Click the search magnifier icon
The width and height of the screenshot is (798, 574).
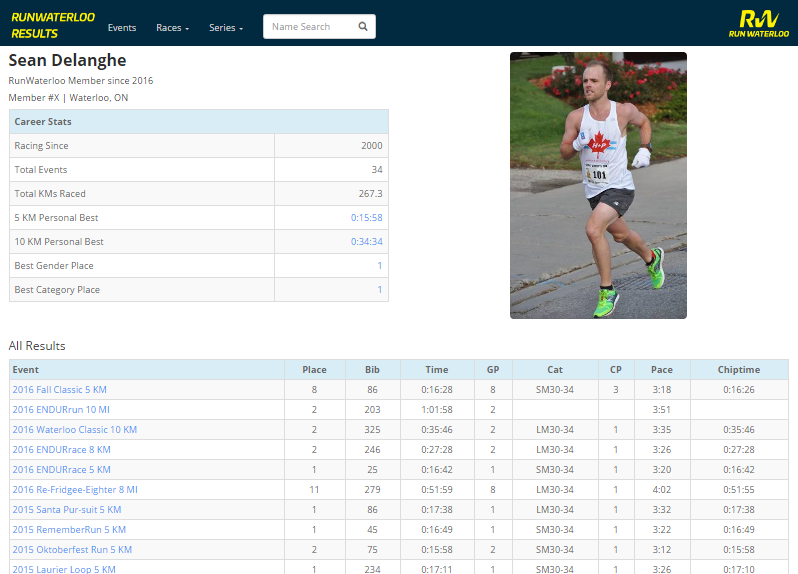click(363, 26)
